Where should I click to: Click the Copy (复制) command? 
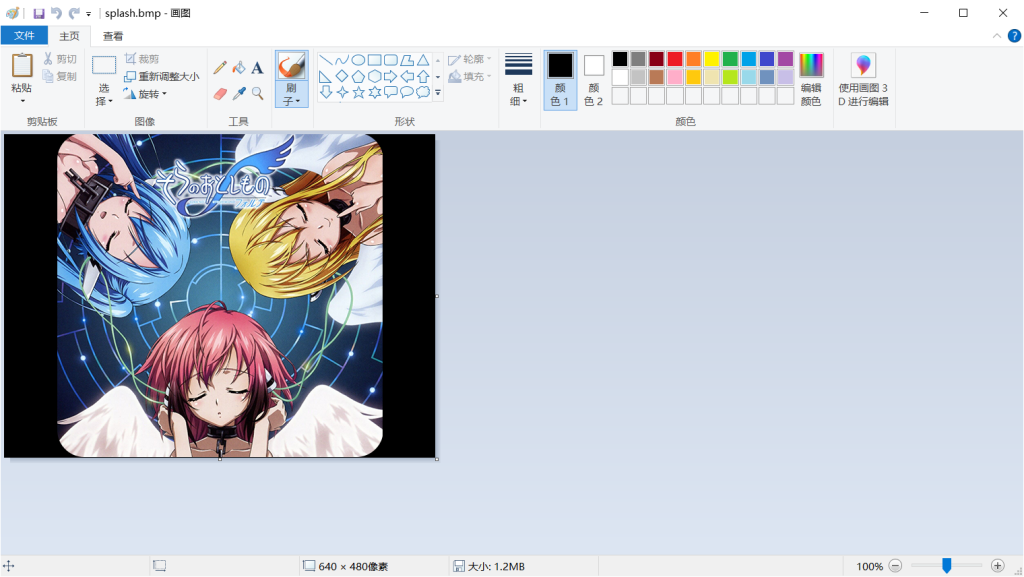tap(60, 76)
